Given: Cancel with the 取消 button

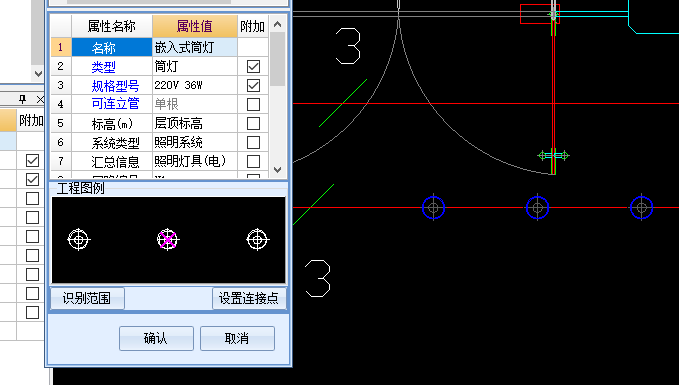Looking at the screenshot, I should [237, 338].
